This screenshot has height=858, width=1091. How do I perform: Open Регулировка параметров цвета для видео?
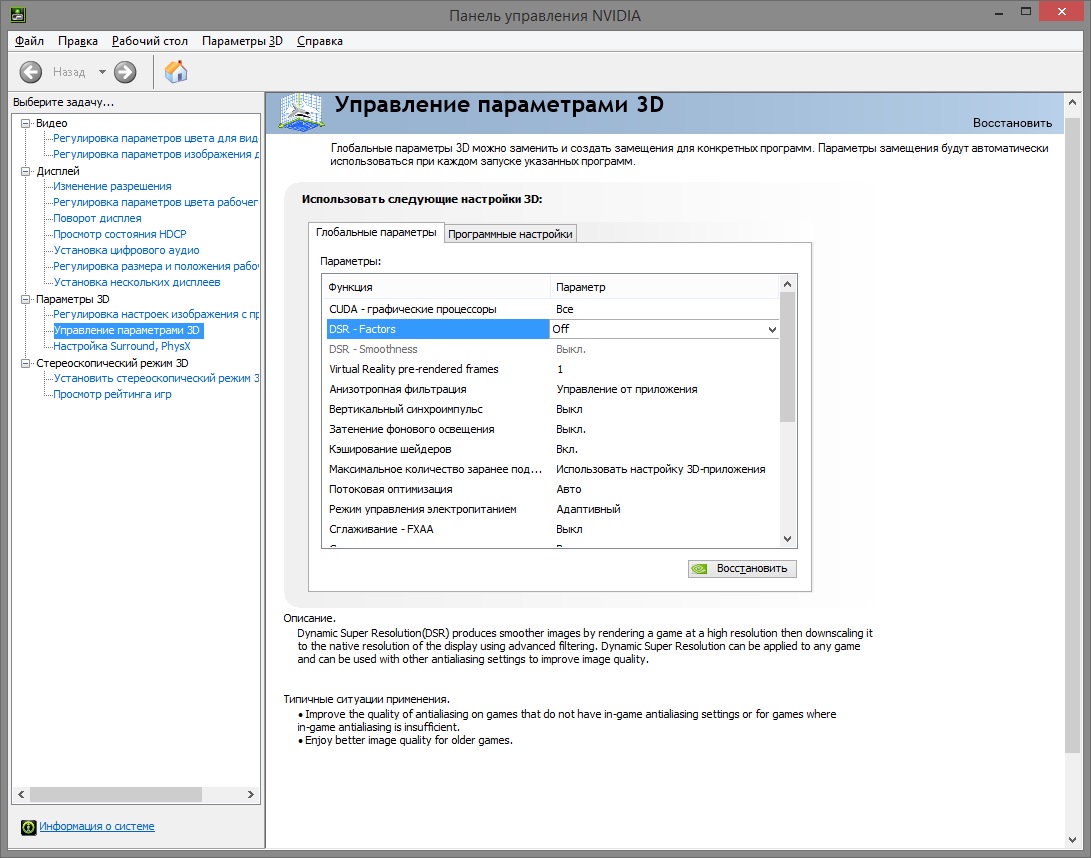coord(155,138)
